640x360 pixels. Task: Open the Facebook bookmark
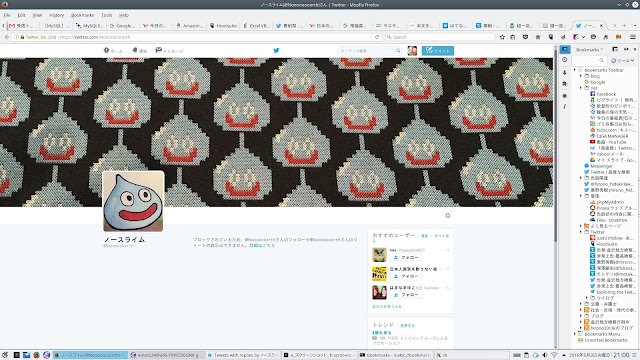603,94
